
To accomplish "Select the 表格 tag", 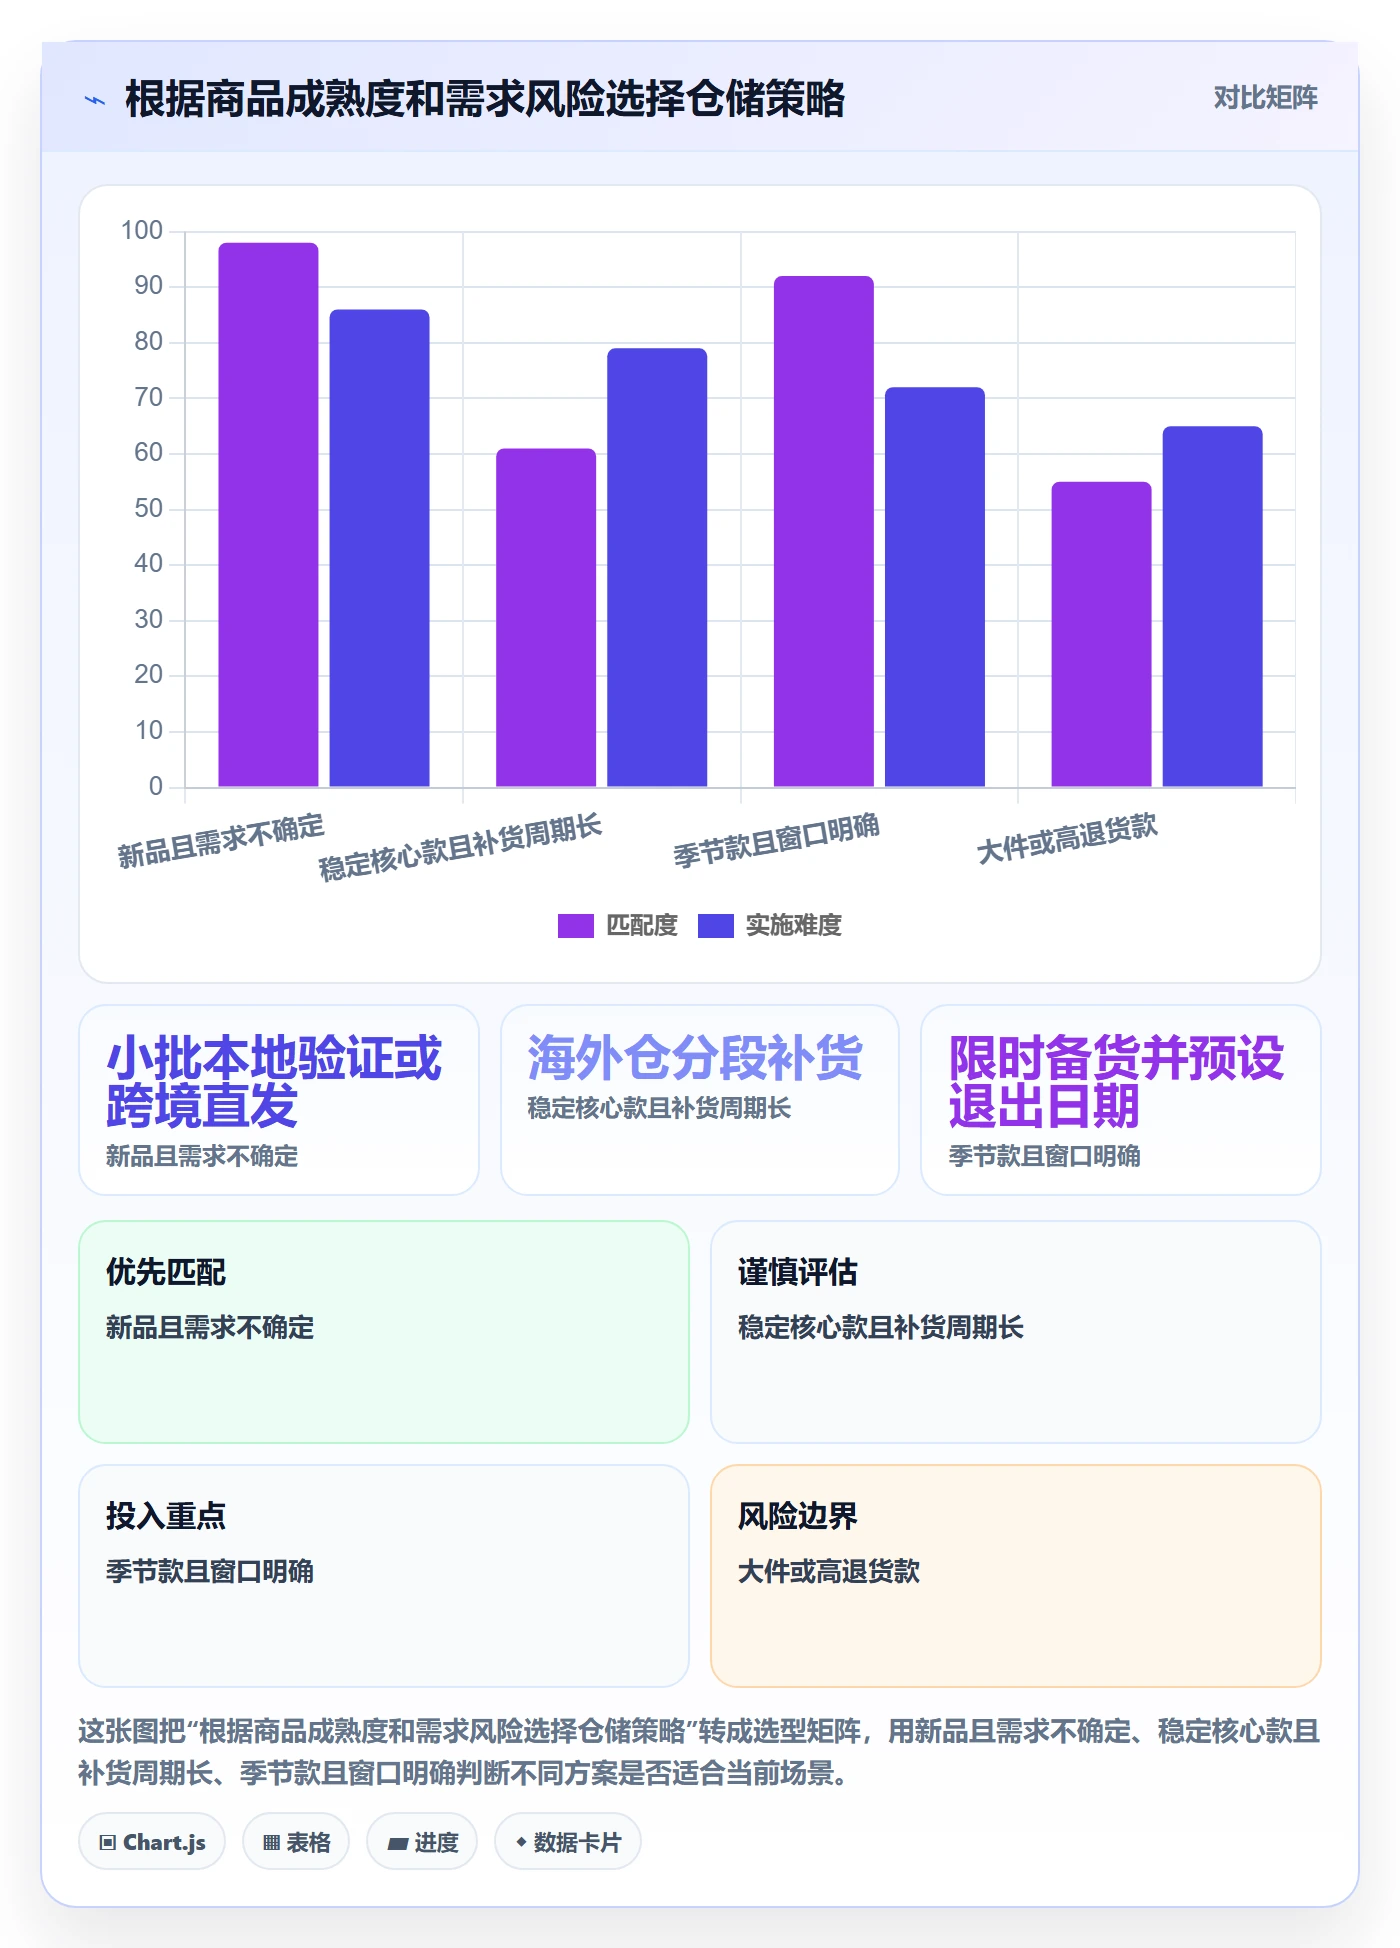I will (296, 1842).
